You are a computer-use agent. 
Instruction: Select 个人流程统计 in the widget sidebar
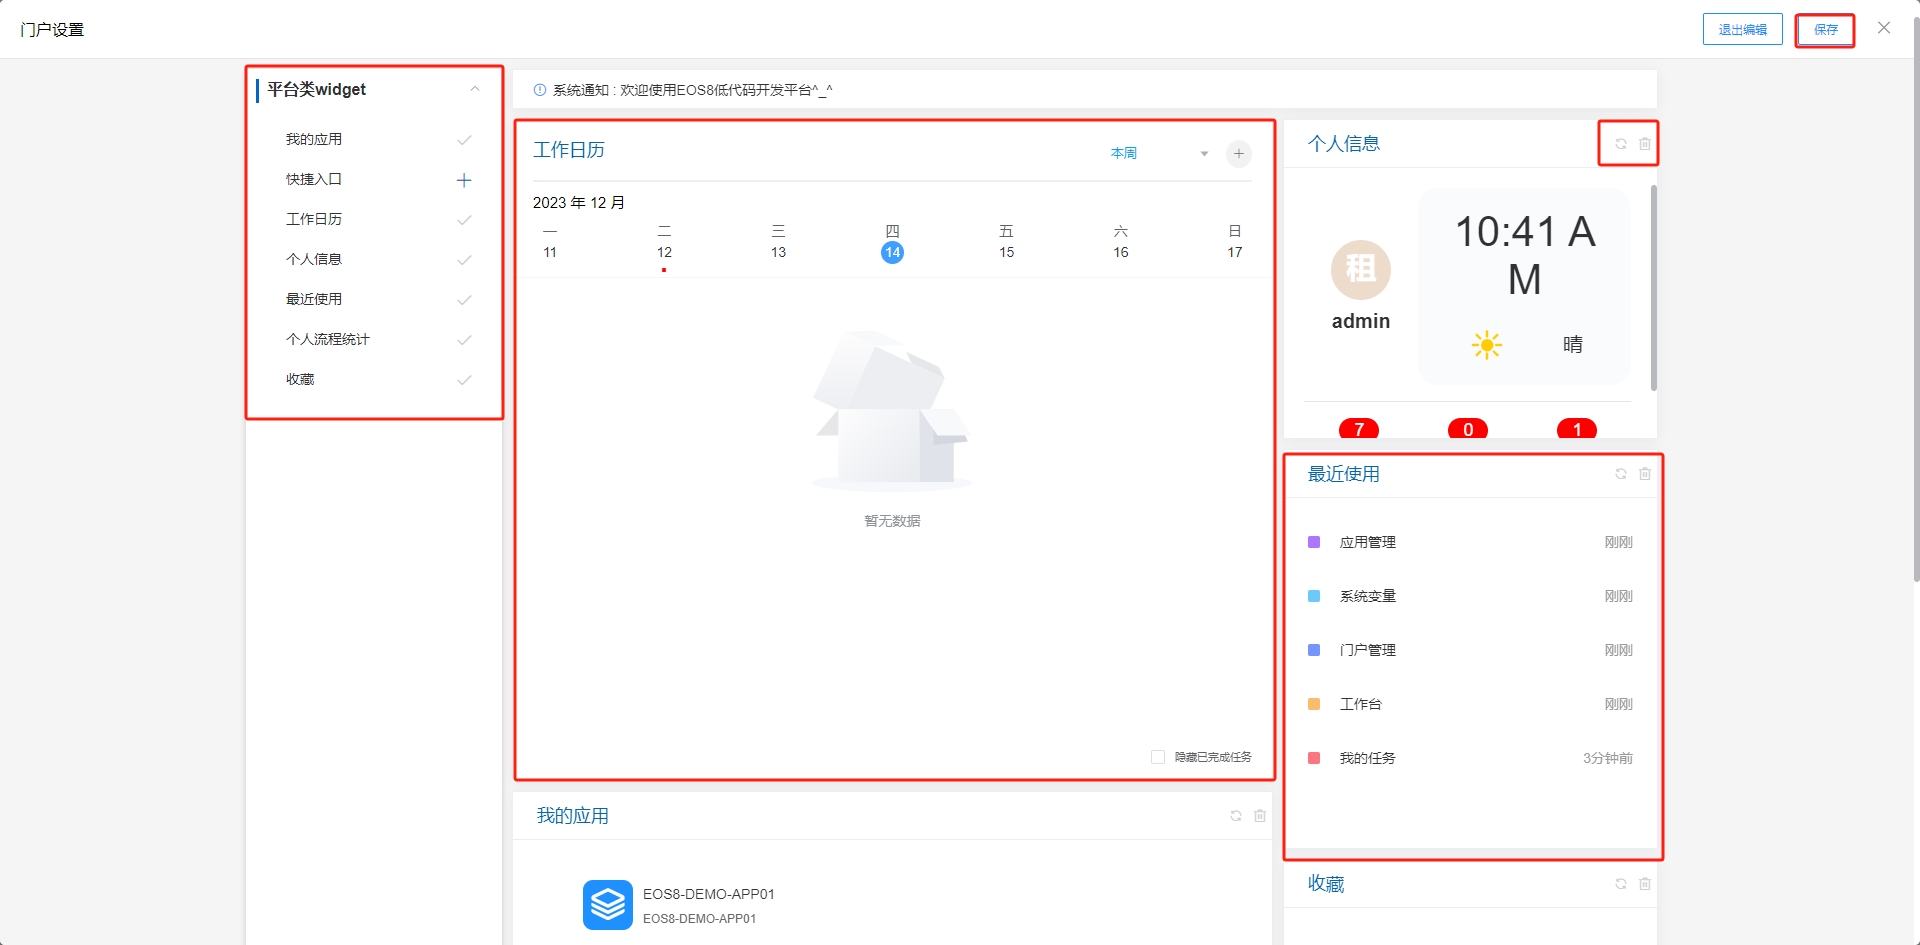[x=326, y=339]
